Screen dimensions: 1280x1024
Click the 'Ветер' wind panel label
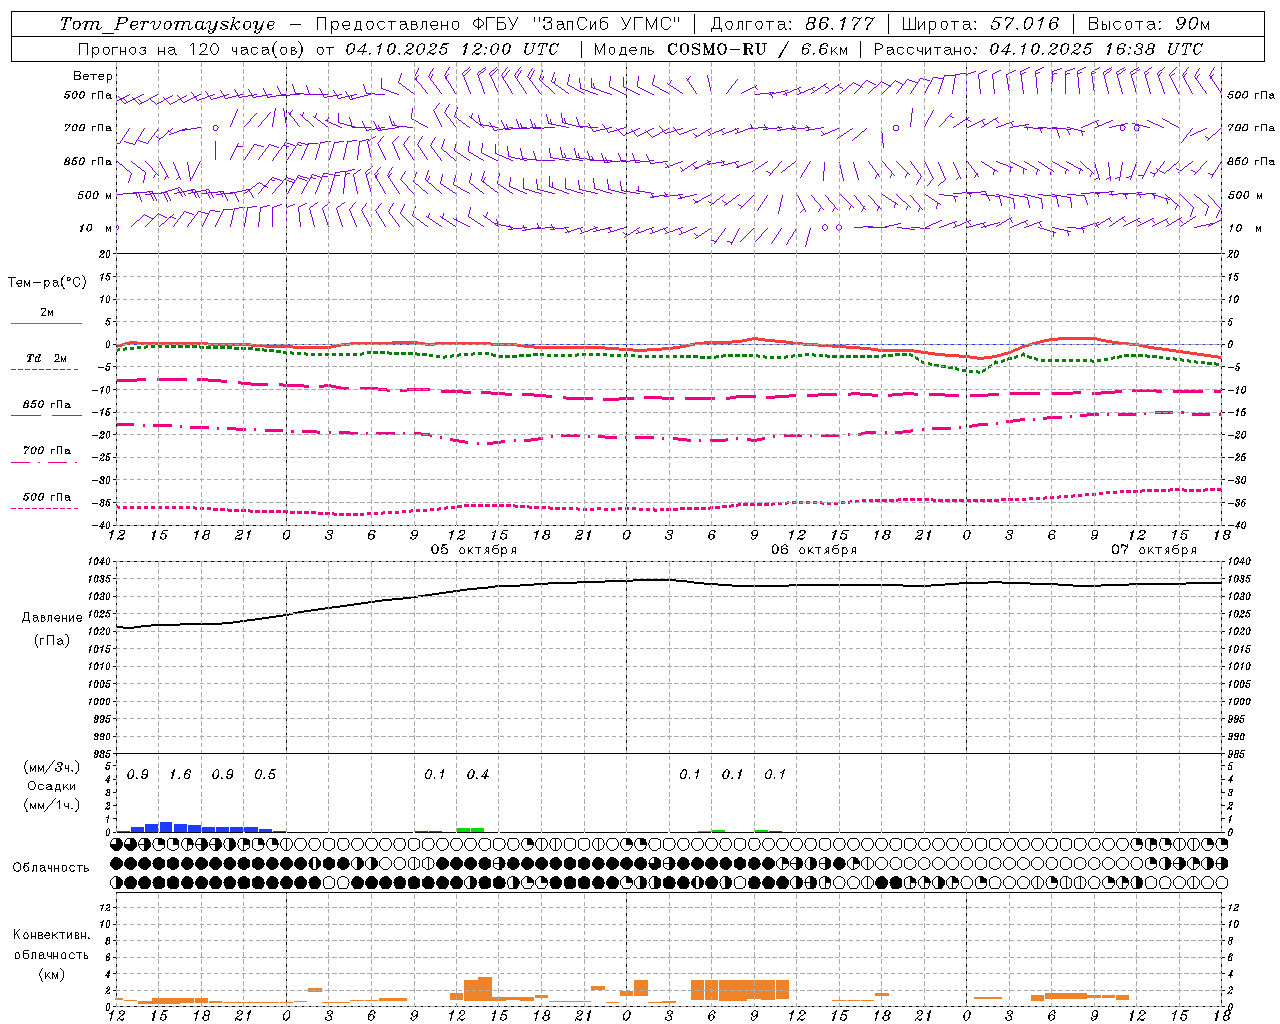click(x=93, y=76)
